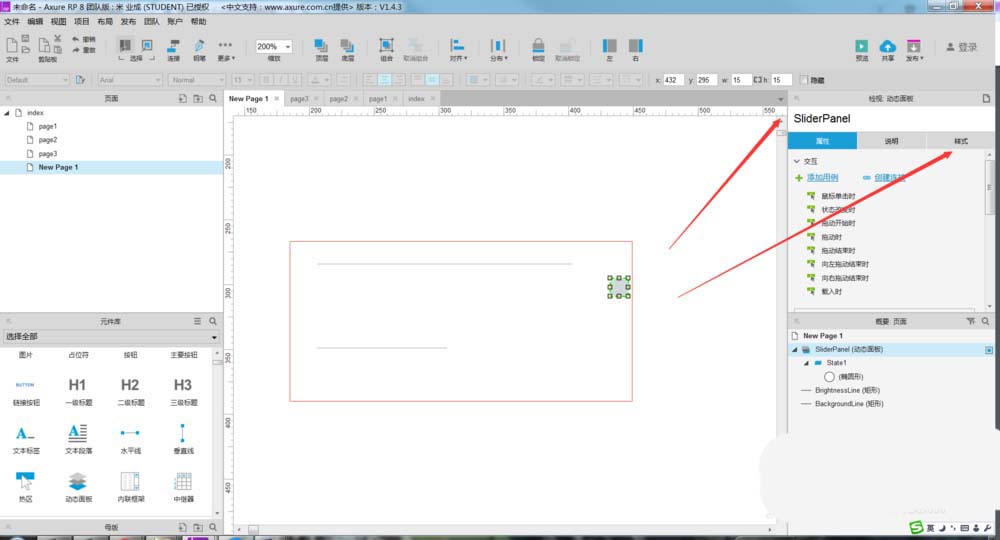Lock the selected widget (锁定)
Viewport: 1000px width, 540px height.
click(x=538, y=50)
